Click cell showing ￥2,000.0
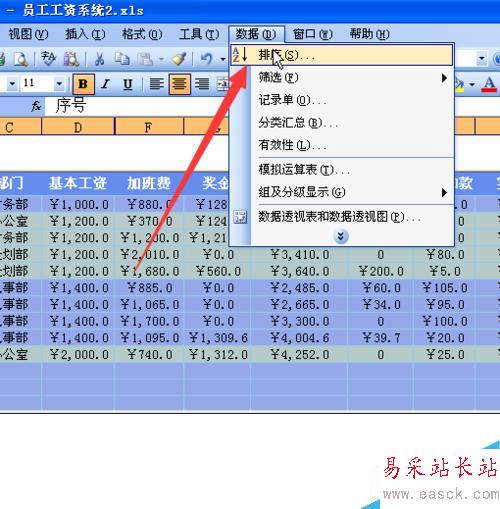 (78, 354)
